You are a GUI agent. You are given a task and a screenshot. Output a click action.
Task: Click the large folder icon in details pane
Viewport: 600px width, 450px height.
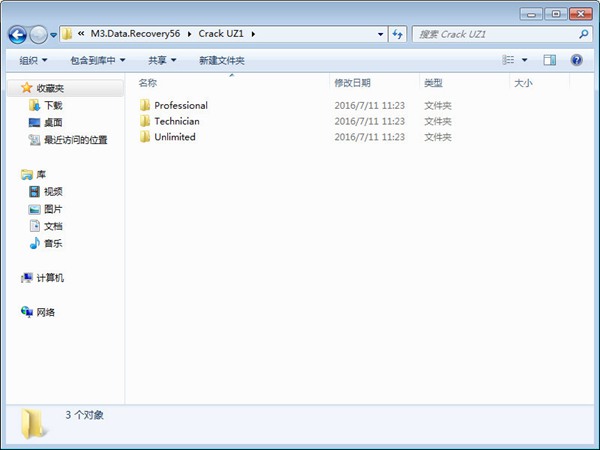[34, 423]
